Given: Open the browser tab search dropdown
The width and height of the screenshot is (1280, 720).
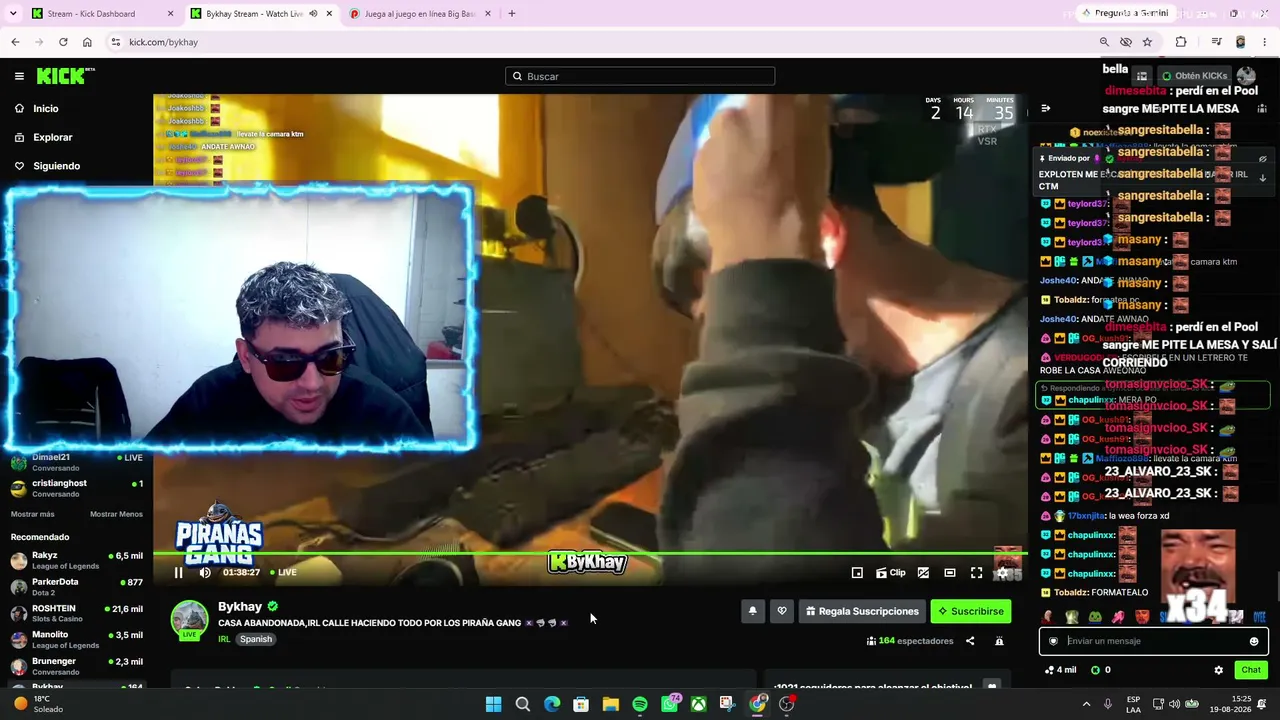Looking at the screenshot, I should click(x=13, y=14).
